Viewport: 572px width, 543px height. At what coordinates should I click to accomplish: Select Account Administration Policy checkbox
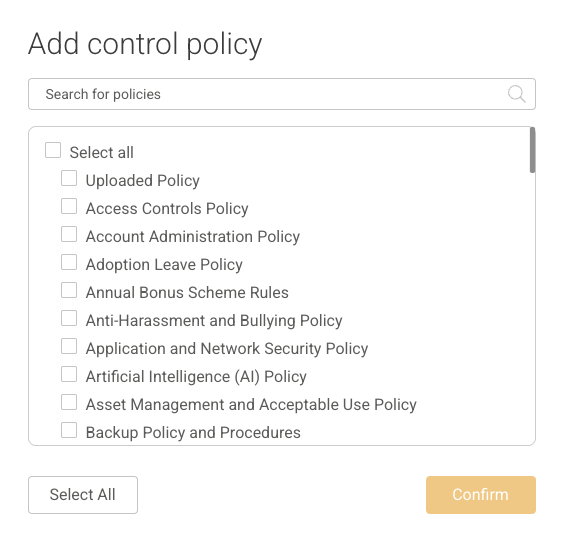point(69,234)
